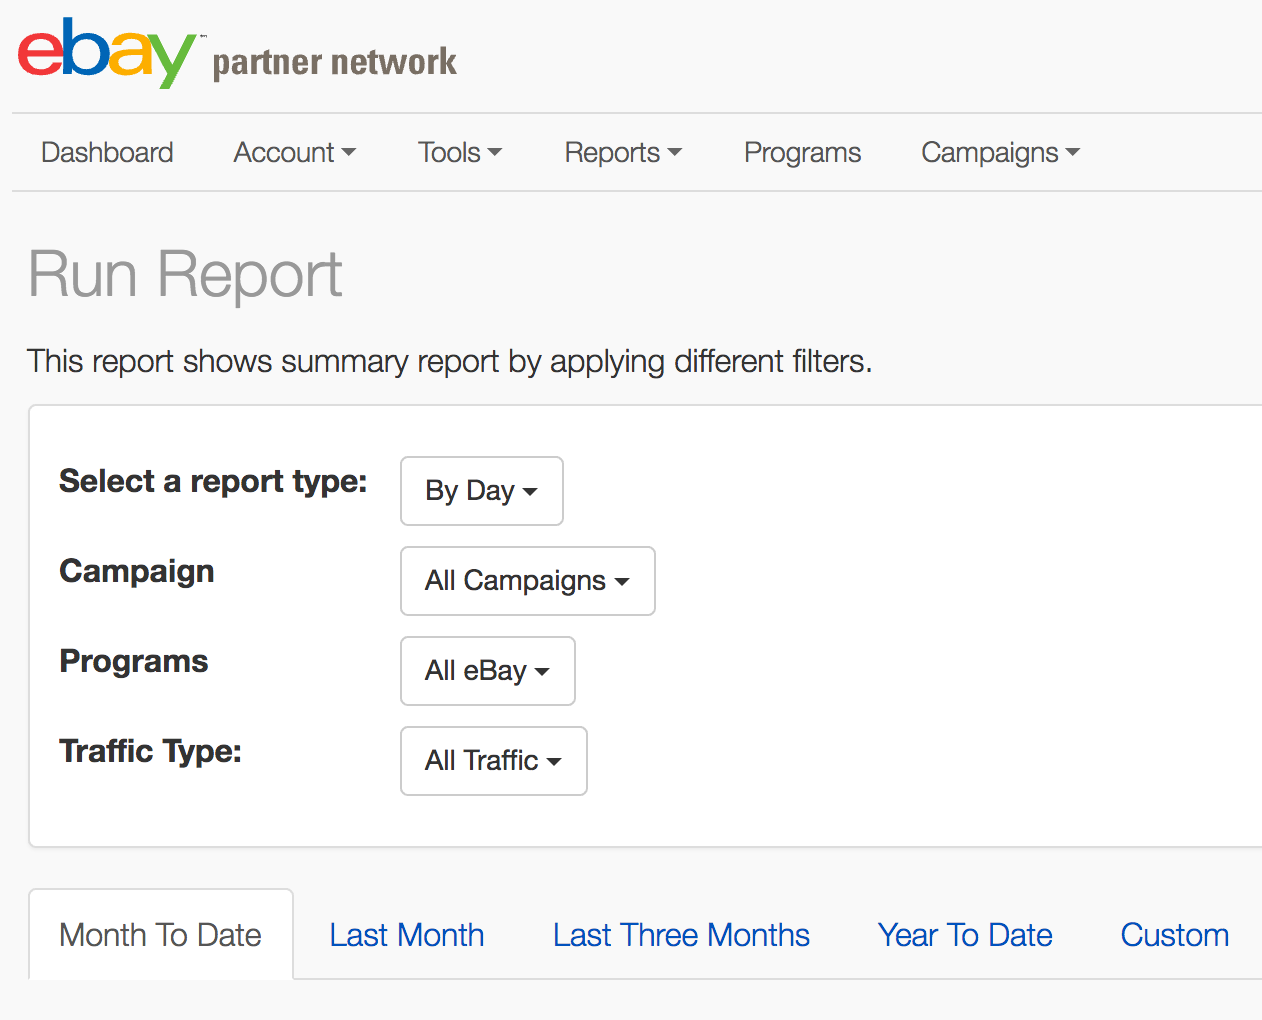Open the Custom date range tab
Image resolution: width=1262 pixels, height=1020 pixels.
(x=1175, y=935)
